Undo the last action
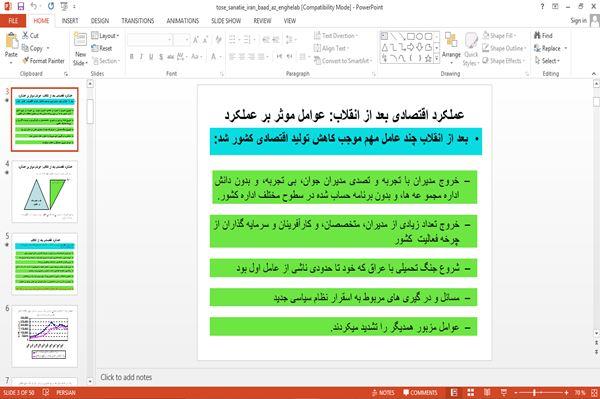This screenshot has height=399, width=600. [34, 7]
